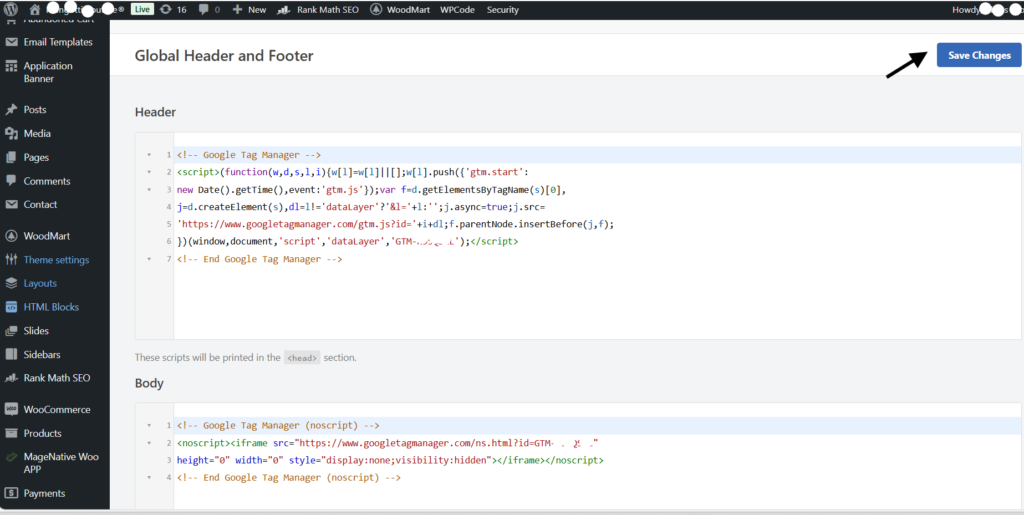Open the site home icon in admin bar
This screenshot has height=515, width=1024.
[35, 10]
